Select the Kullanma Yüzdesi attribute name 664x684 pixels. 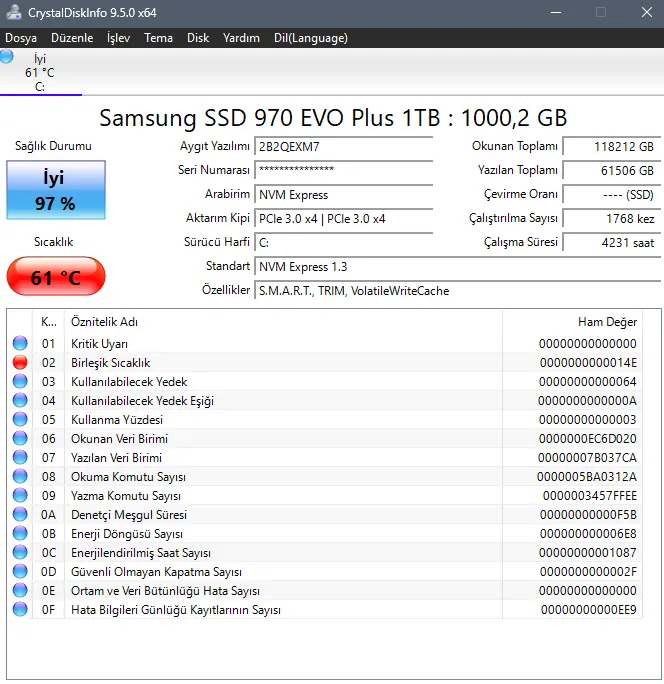tap(117, 420)
